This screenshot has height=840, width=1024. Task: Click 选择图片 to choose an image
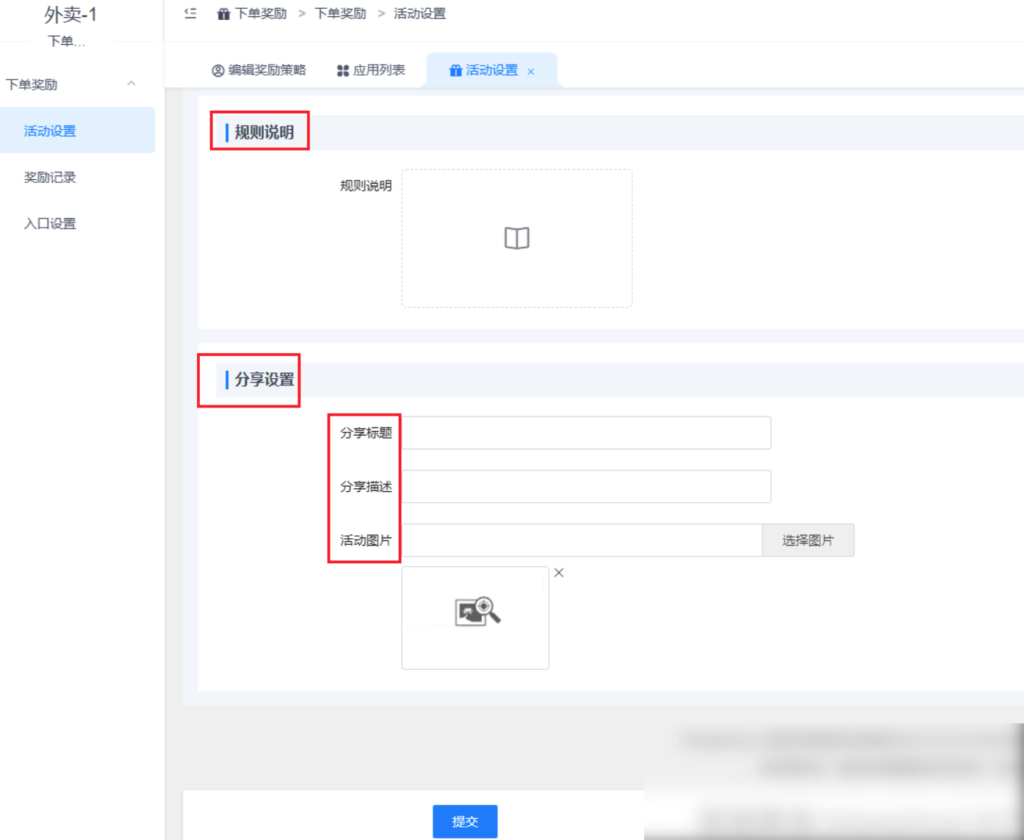(808, 540)
